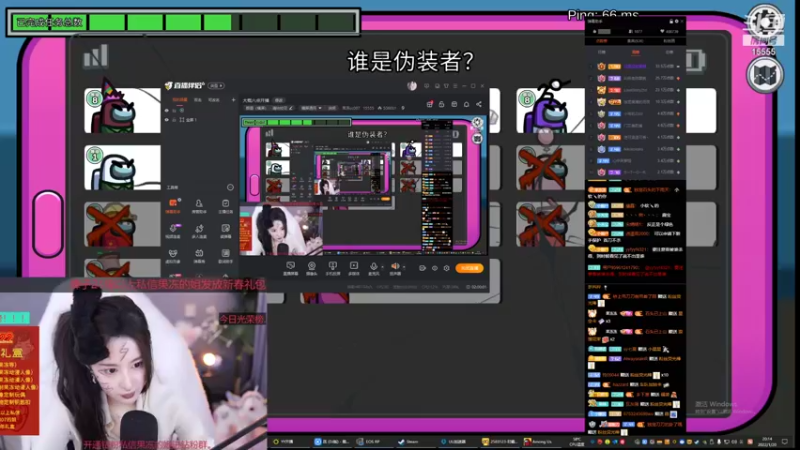Open the virtual avatar mask tool

[173, 256]
